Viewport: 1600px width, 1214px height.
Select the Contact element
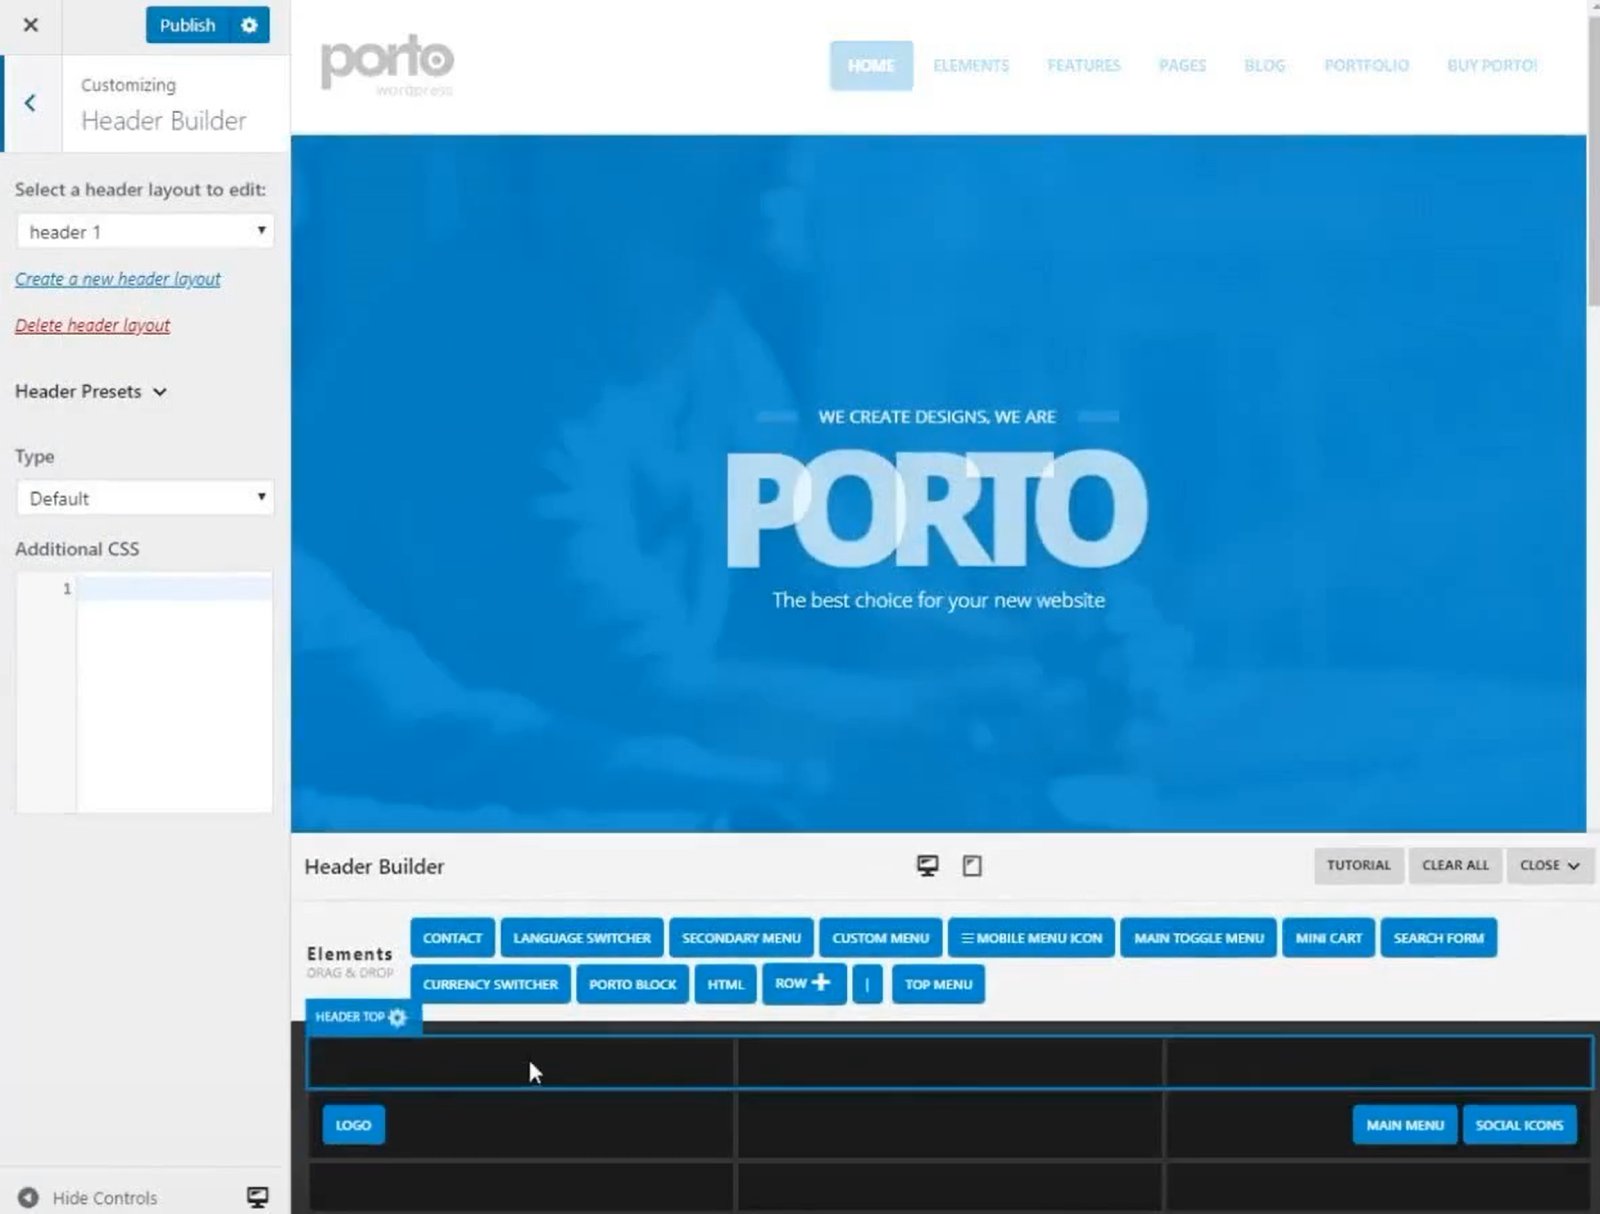pos(452,938)
